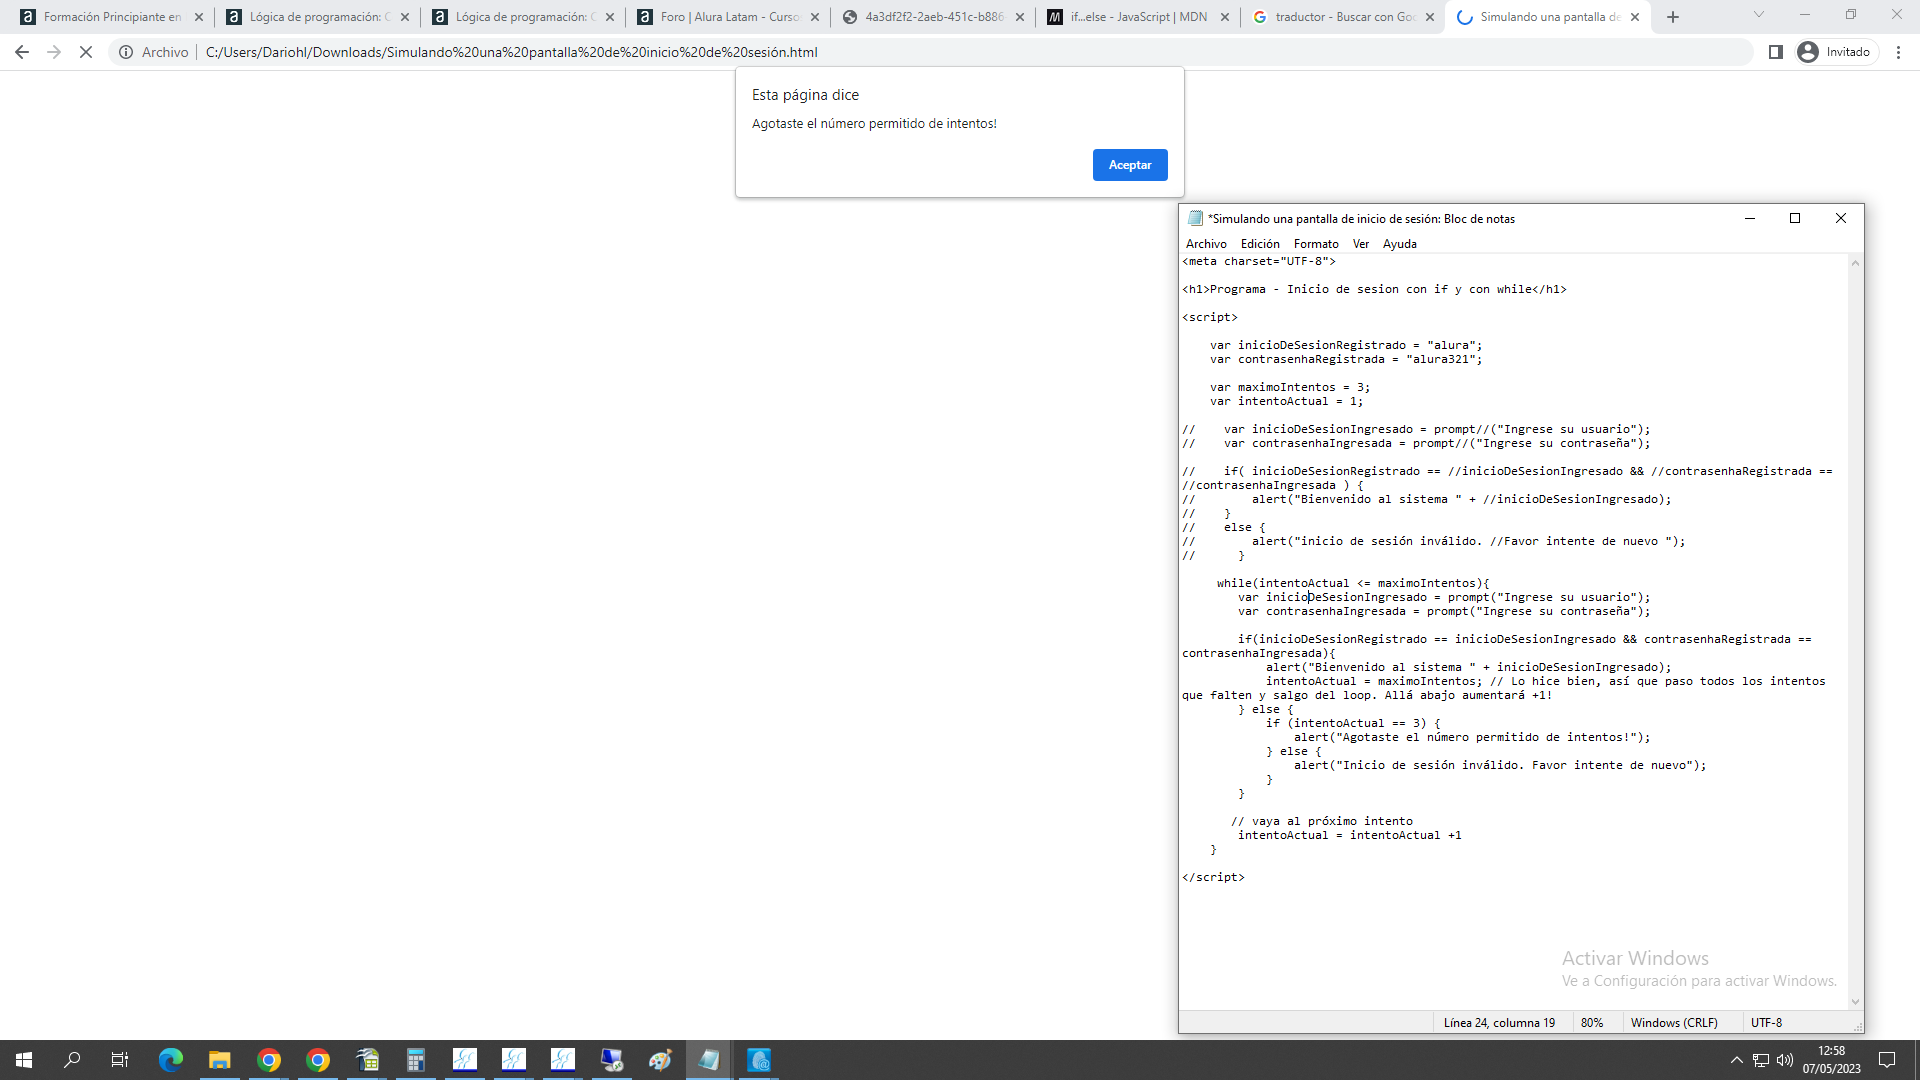Screen dimensions: 1920x1080
Task: Click the '</script>' closing tag line
Action: (x=1213, y=877)
